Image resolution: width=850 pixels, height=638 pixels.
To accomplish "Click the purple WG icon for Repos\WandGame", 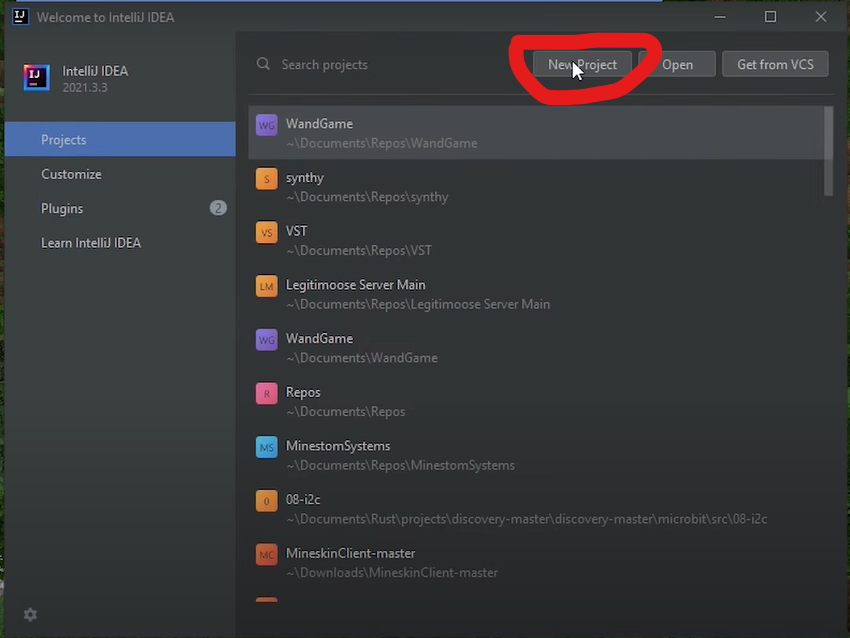I will 267,125.
